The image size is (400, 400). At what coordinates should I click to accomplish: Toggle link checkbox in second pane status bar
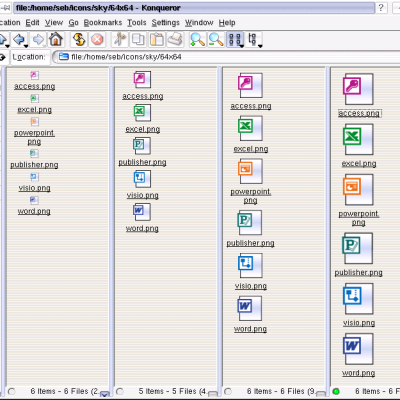[x=212, y=394]
